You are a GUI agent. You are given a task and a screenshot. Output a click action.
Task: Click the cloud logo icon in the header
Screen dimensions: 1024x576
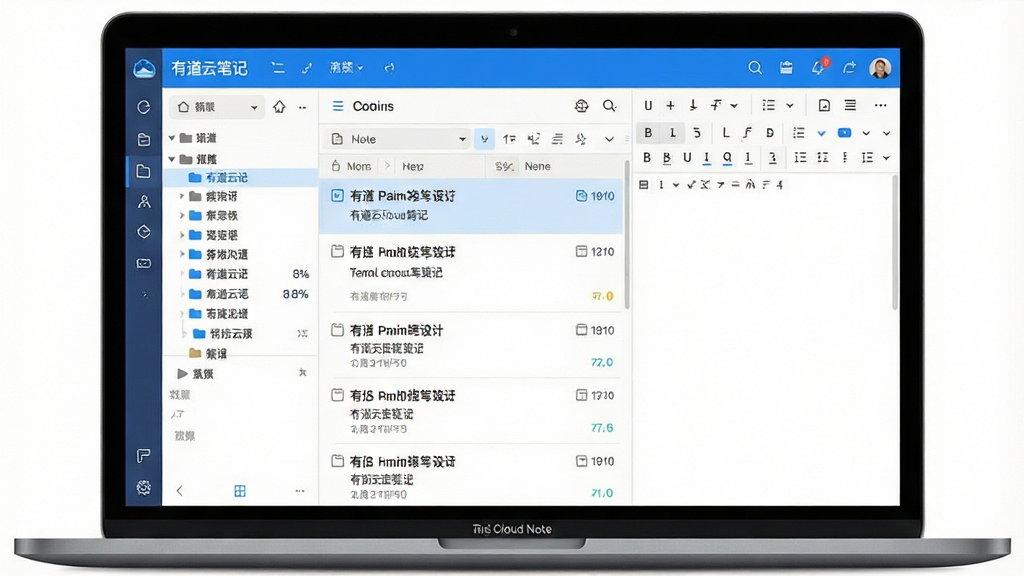[x=144, y=68]
